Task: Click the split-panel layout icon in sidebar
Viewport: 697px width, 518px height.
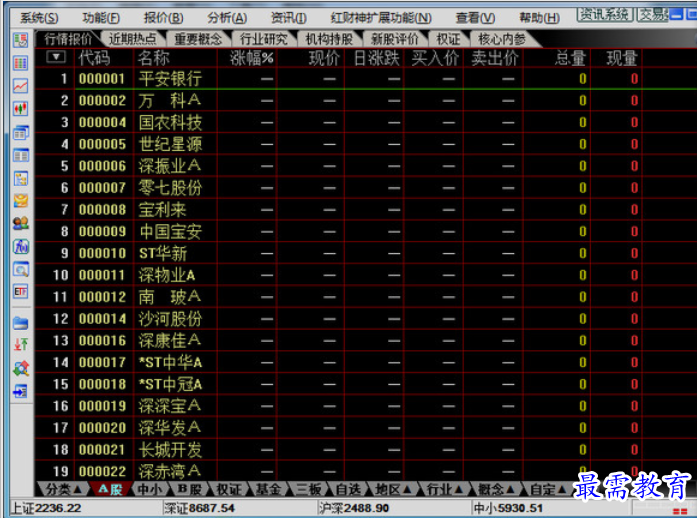Action: coord(20,156)
